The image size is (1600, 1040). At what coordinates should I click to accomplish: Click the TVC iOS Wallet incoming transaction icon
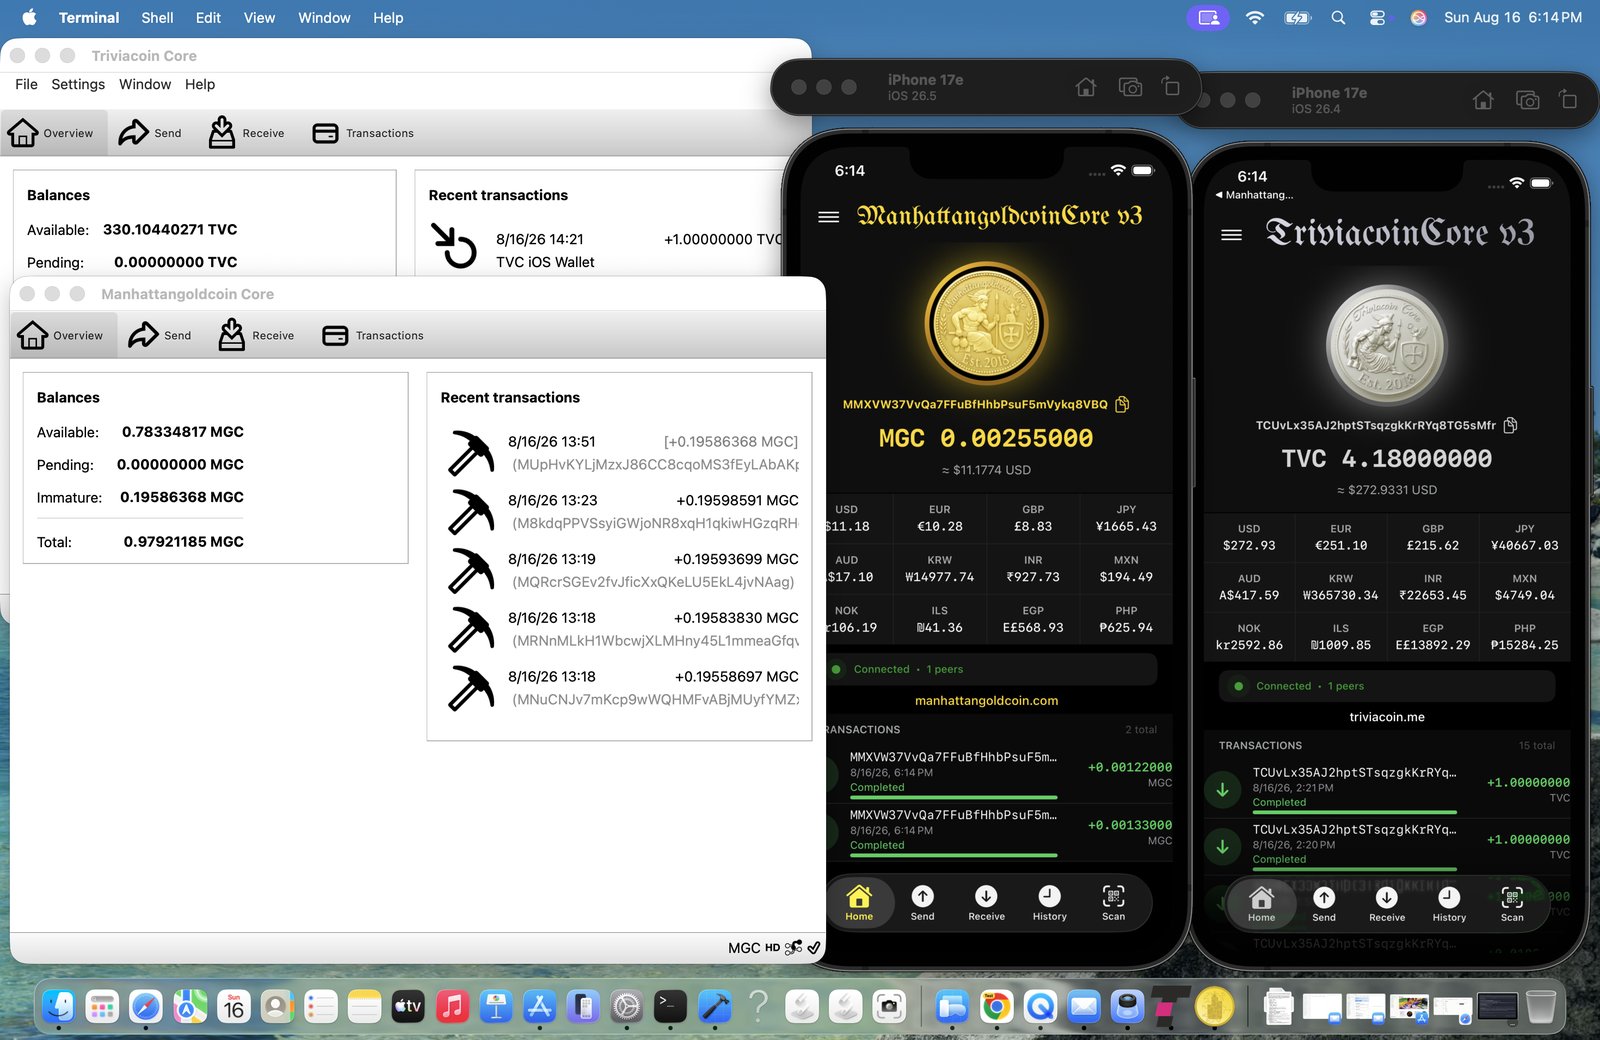pyautogui.click(x=454, y=246)
